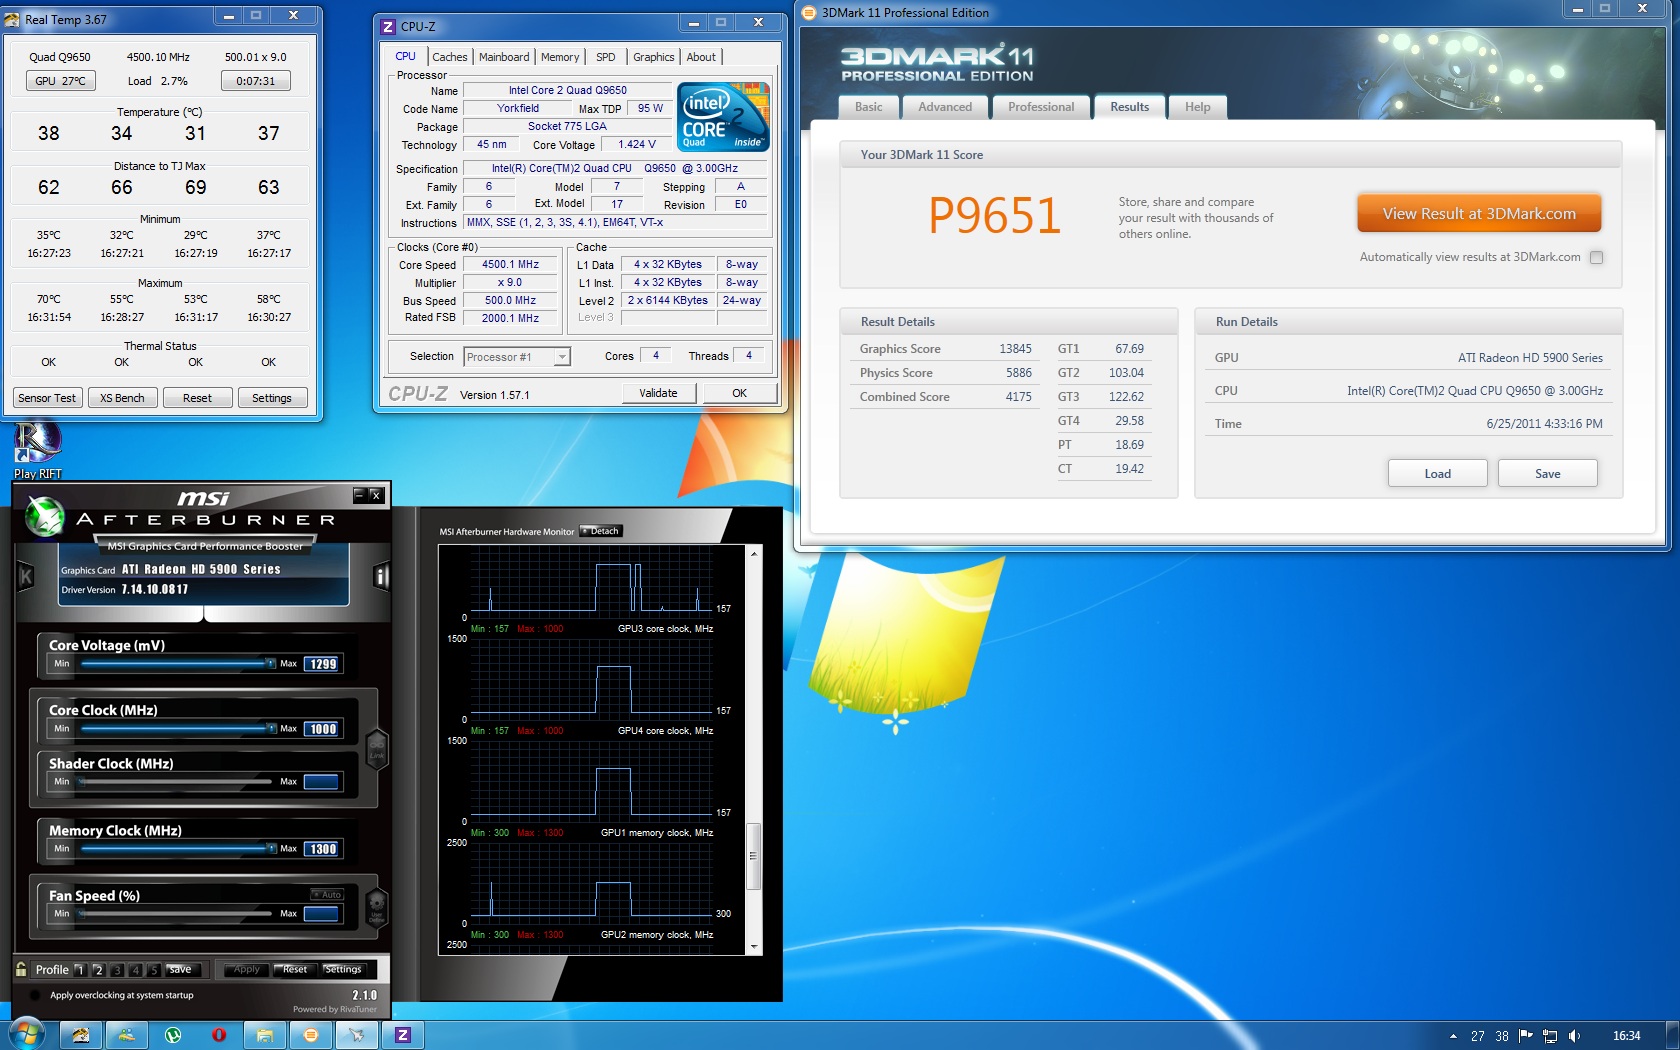The width and height of the screenshot is (1680, 1050).
Task: Open Real Temp Settings button
Action: click(272, 398)
